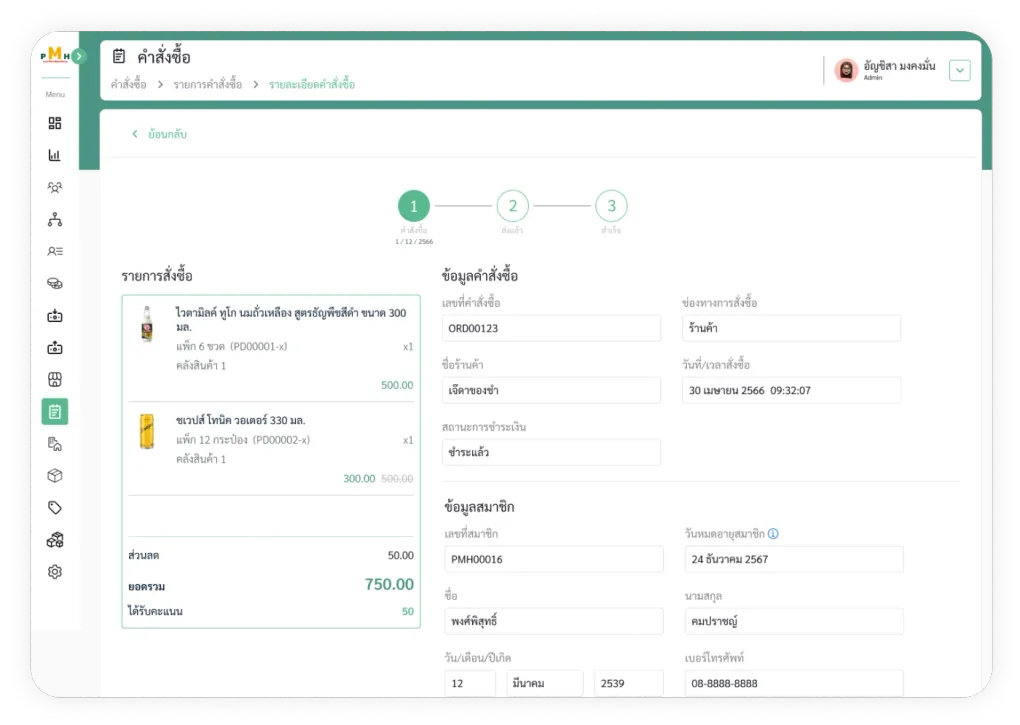The width and height of the screenshot is (1020, 725).
Task: Open the people group icon in sidebar
Action: (55, 187)
